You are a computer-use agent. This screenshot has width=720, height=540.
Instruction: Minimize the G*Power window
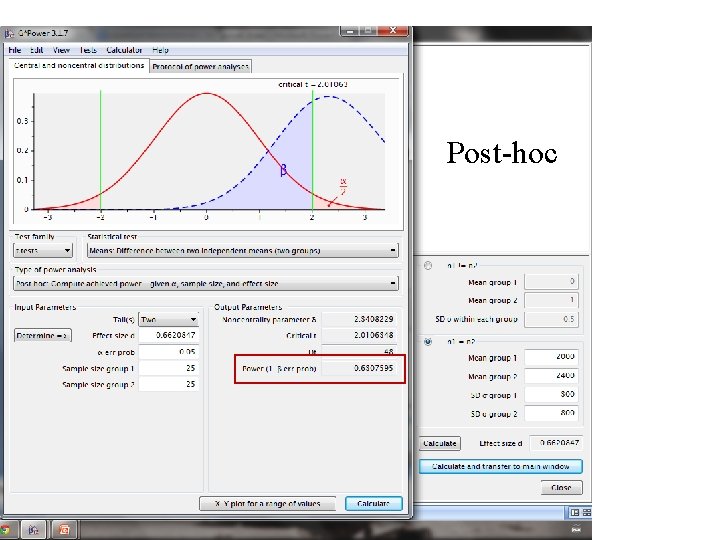click(x=350, y=31)
